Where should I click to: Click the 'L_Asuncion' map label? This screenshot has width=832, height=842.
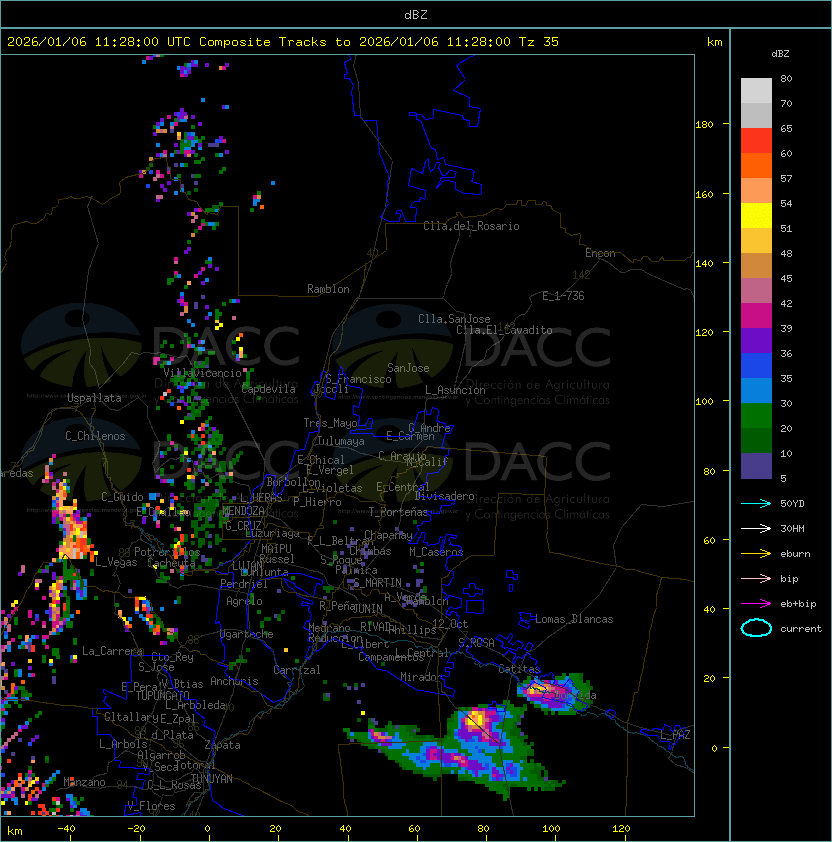tap(455, 390)
